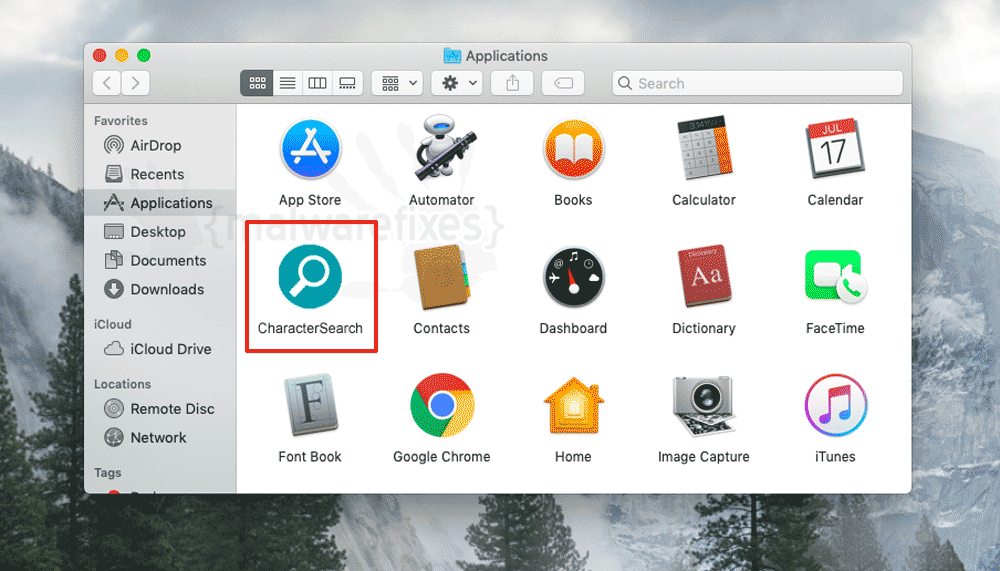Select the Image Capture camera icon
This screenshot has width=1000, height=571.
pyautogui.click(x=704, y=406)
